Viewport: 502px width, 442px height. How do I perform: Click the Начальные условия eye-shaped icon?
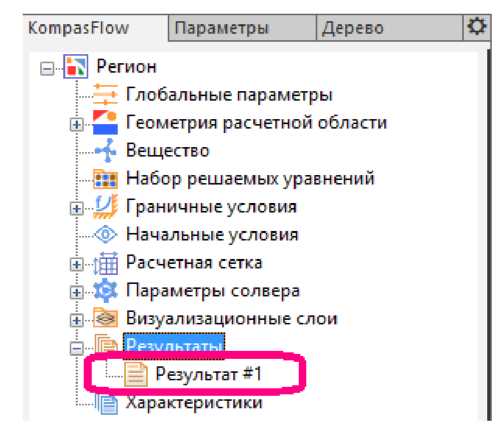pos(105,234)
